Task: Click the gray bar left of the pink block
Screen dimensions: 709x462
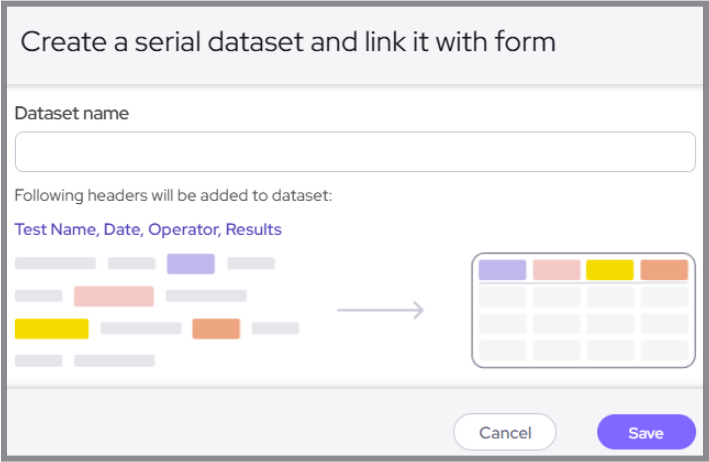Action: click(39, 296)
